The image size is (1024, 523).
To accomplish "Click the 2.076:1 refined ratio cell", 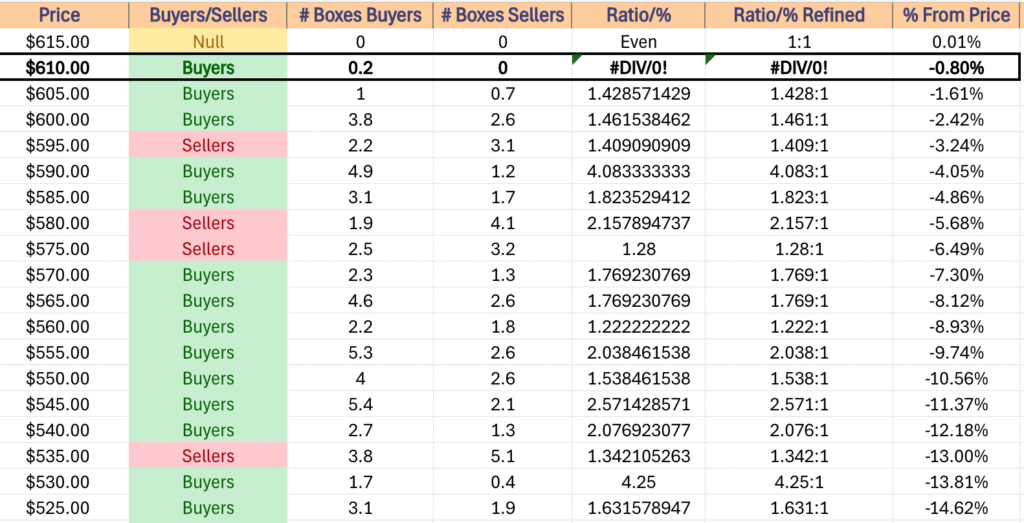I will [799, 430].
